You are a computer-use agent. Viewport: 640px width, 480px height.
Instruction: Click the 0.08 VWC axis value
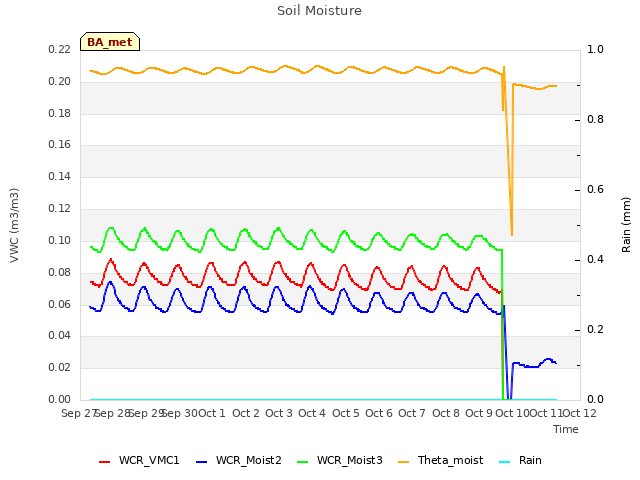pyautogui.click(x=60, y=272)
